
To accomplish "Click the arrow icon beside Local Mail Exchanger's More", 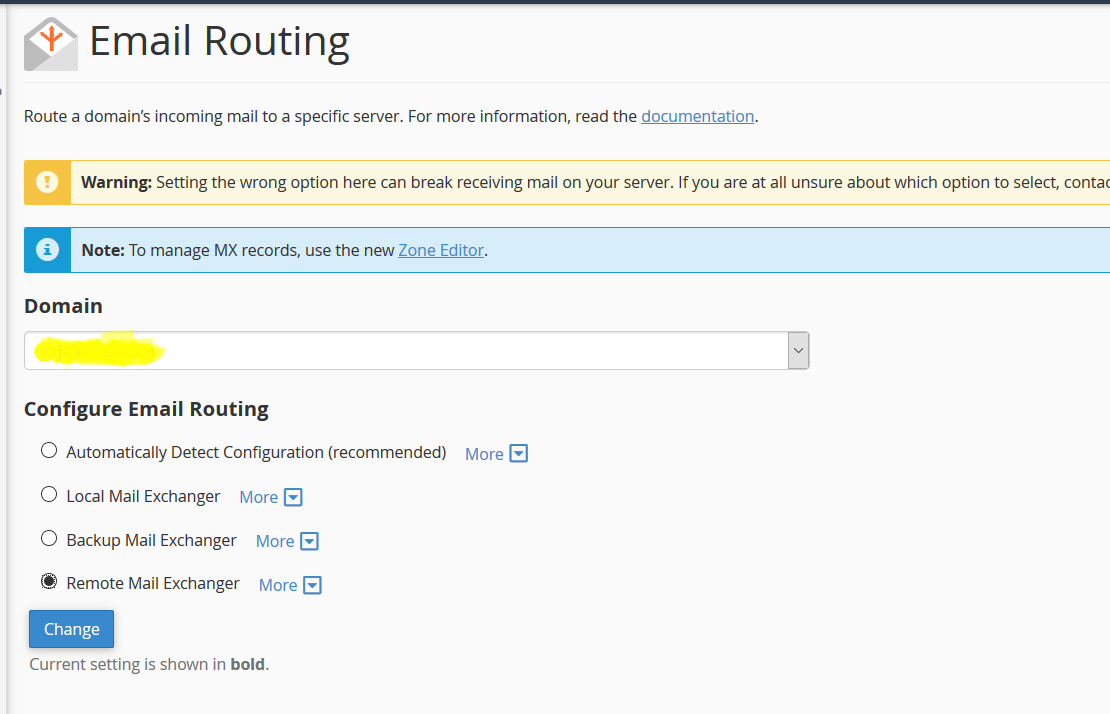I will pyautogui.click(x=293, y=497).
